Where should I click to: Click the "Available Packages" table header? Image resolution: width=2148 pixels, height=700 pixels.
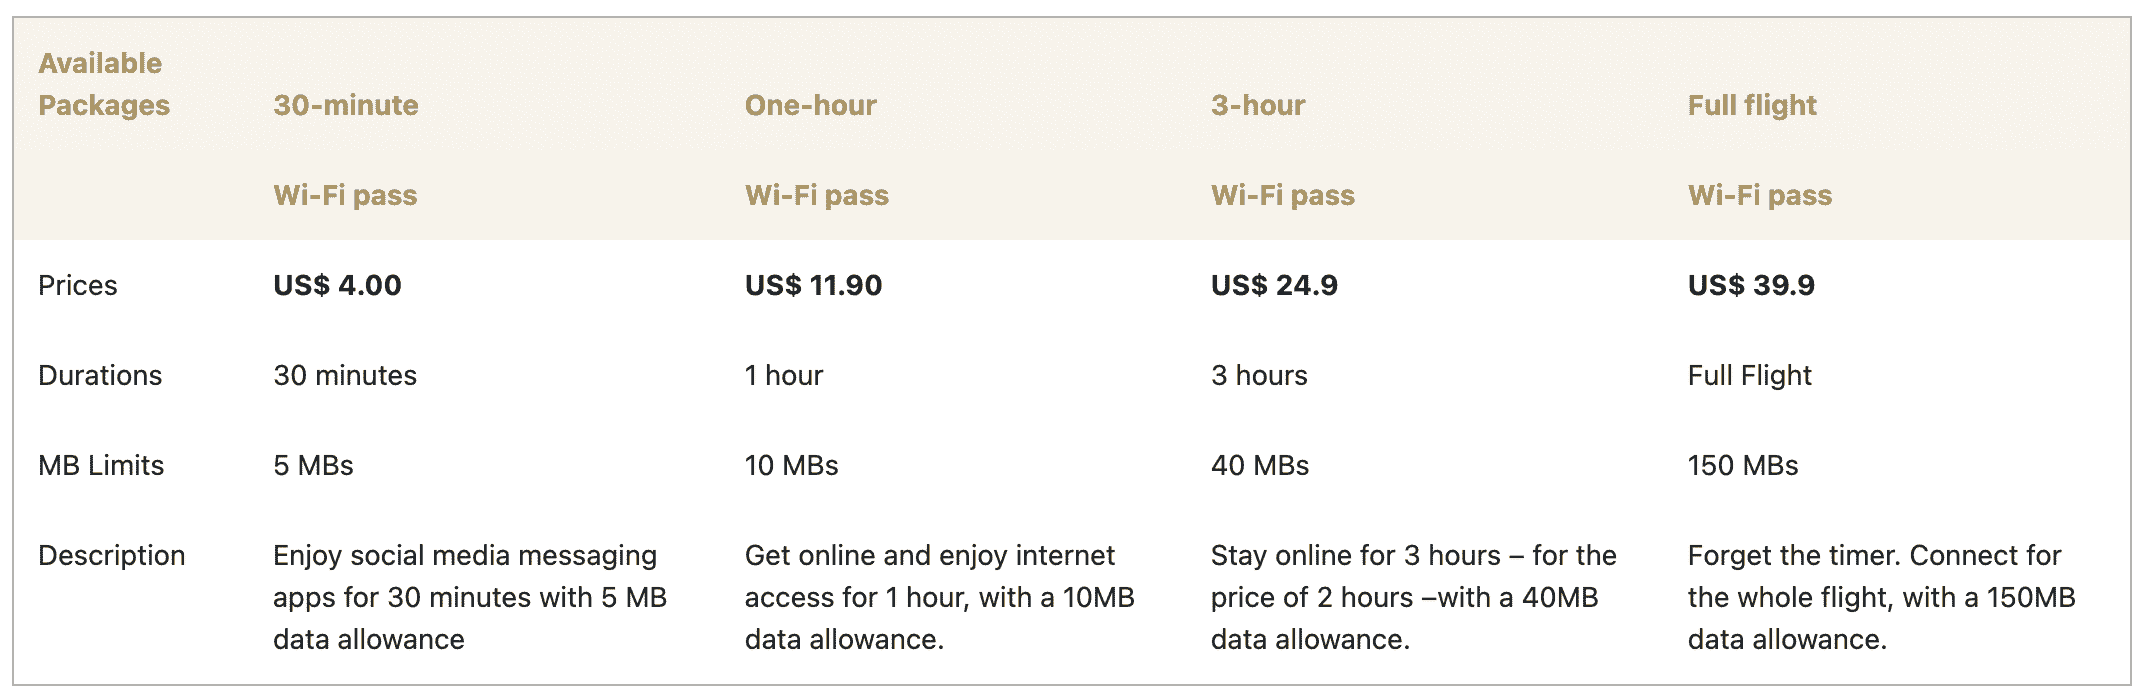click(x=104, y=84)
